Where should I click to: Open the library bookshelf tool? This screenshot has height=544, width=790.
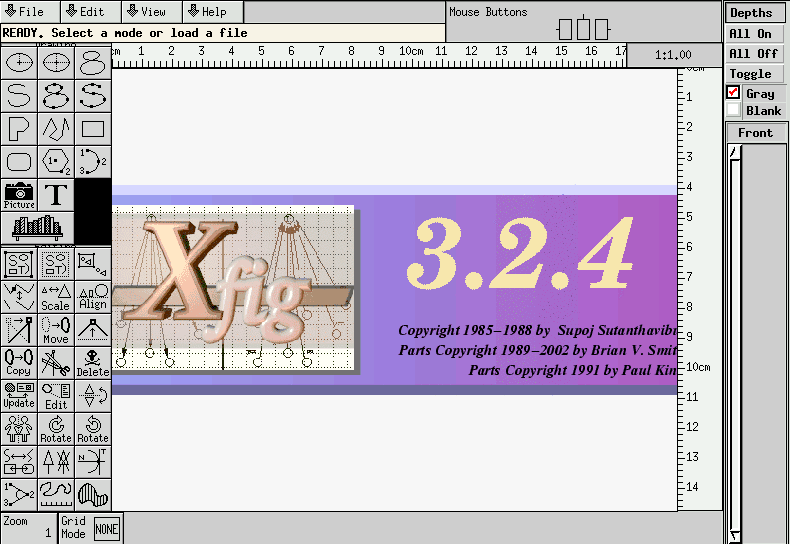click(38, 227)
